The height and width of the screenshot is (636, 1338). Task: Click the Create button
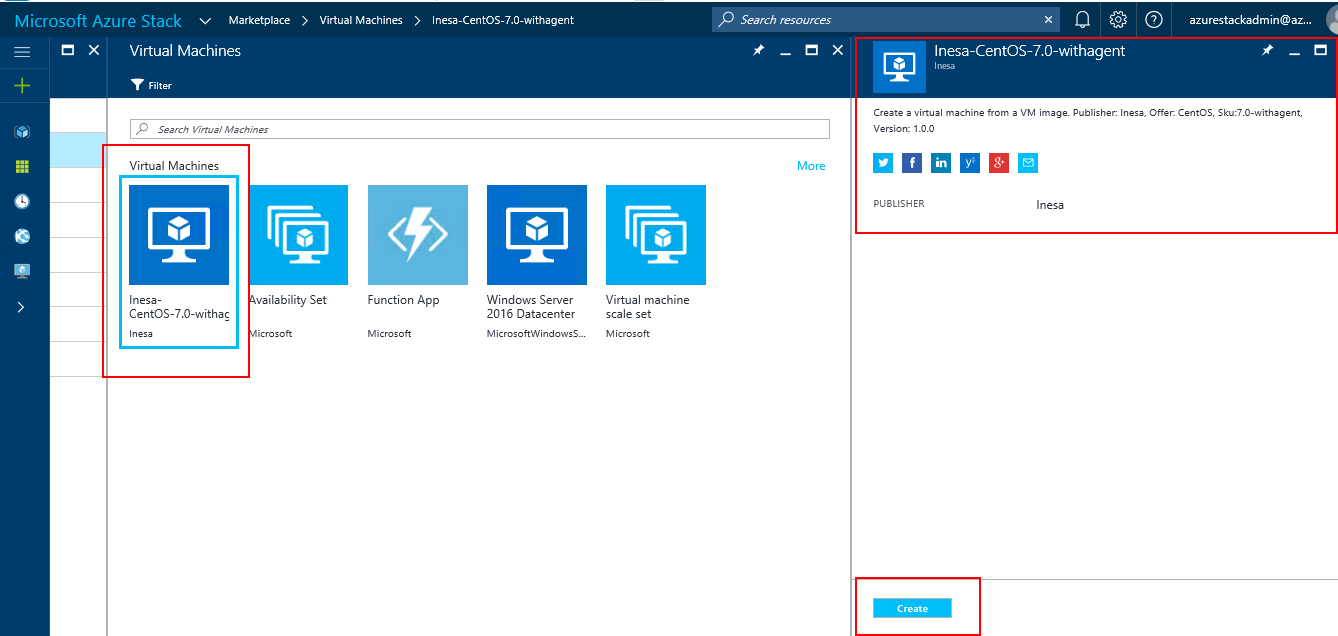tap(912, 608)
